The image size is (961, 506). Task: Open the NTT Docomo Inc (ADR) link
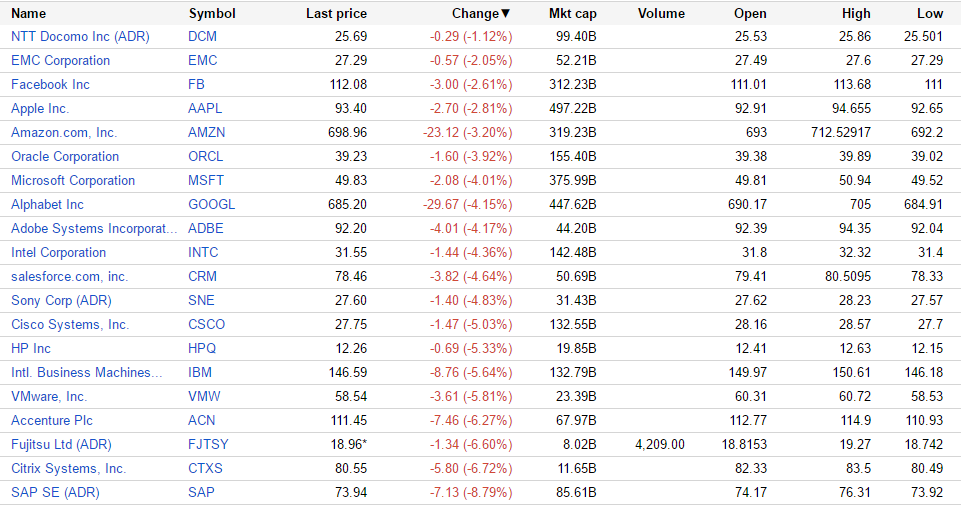(79, 37)
